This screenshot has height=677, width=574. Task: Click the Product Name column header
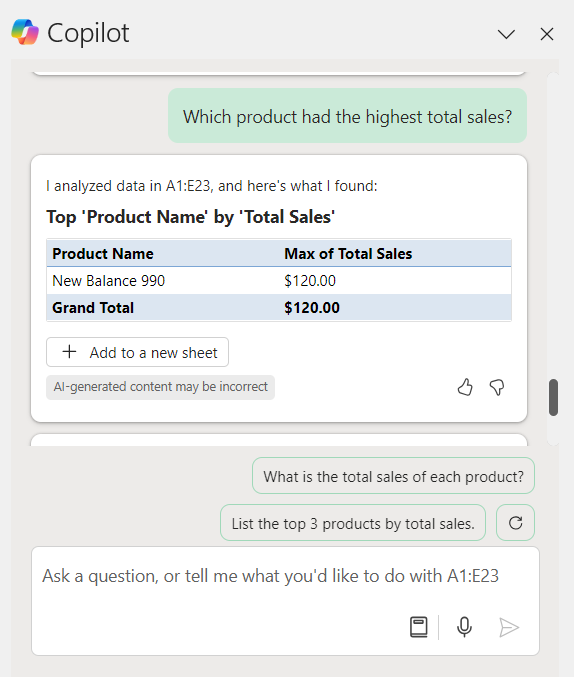pyautogui.click(x=103, y=253)
